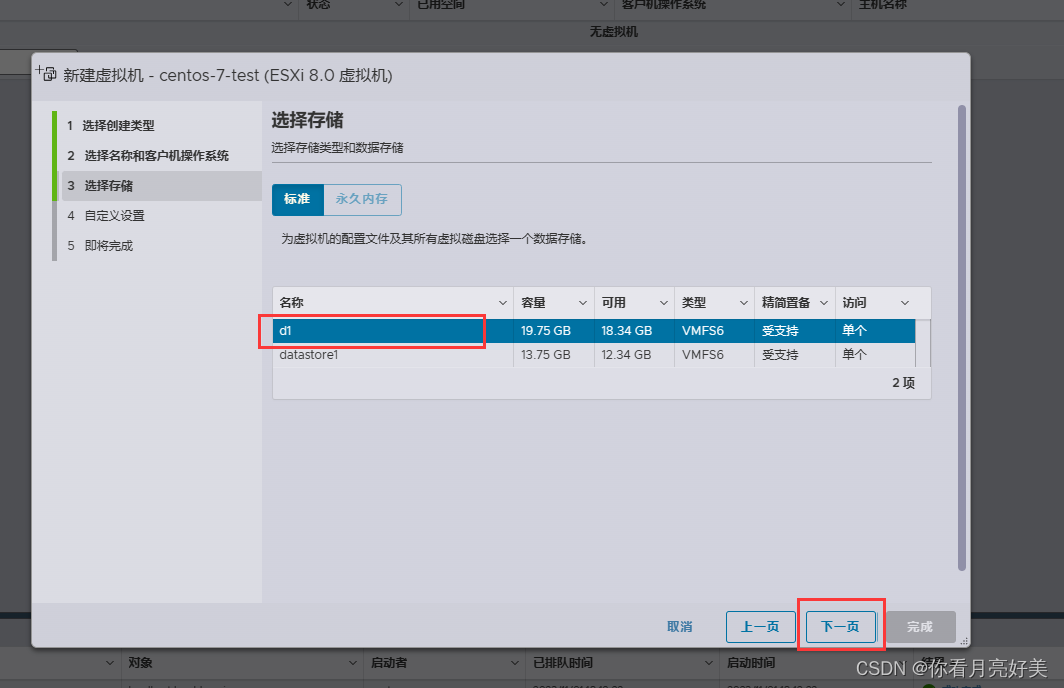Viewport: 1064px width, 688px height.
Task: Click the 上一页 previous button
Action: (x=760, y=626)
